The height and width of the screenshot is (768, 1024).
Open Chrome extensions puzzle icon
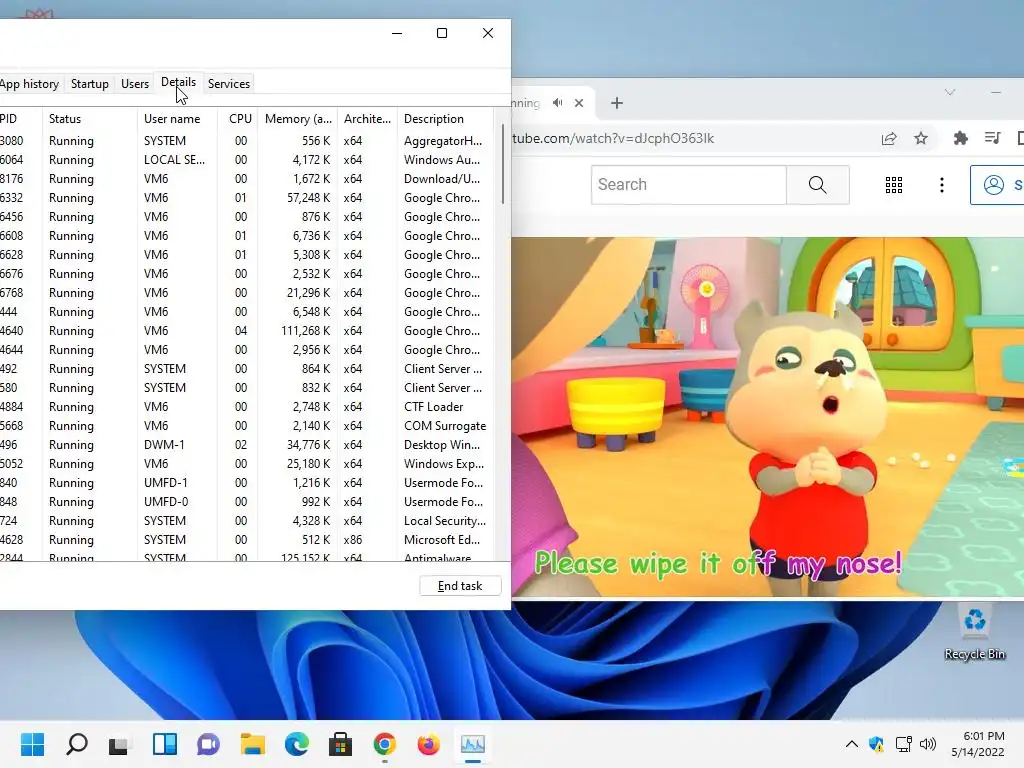click(960, 138)
